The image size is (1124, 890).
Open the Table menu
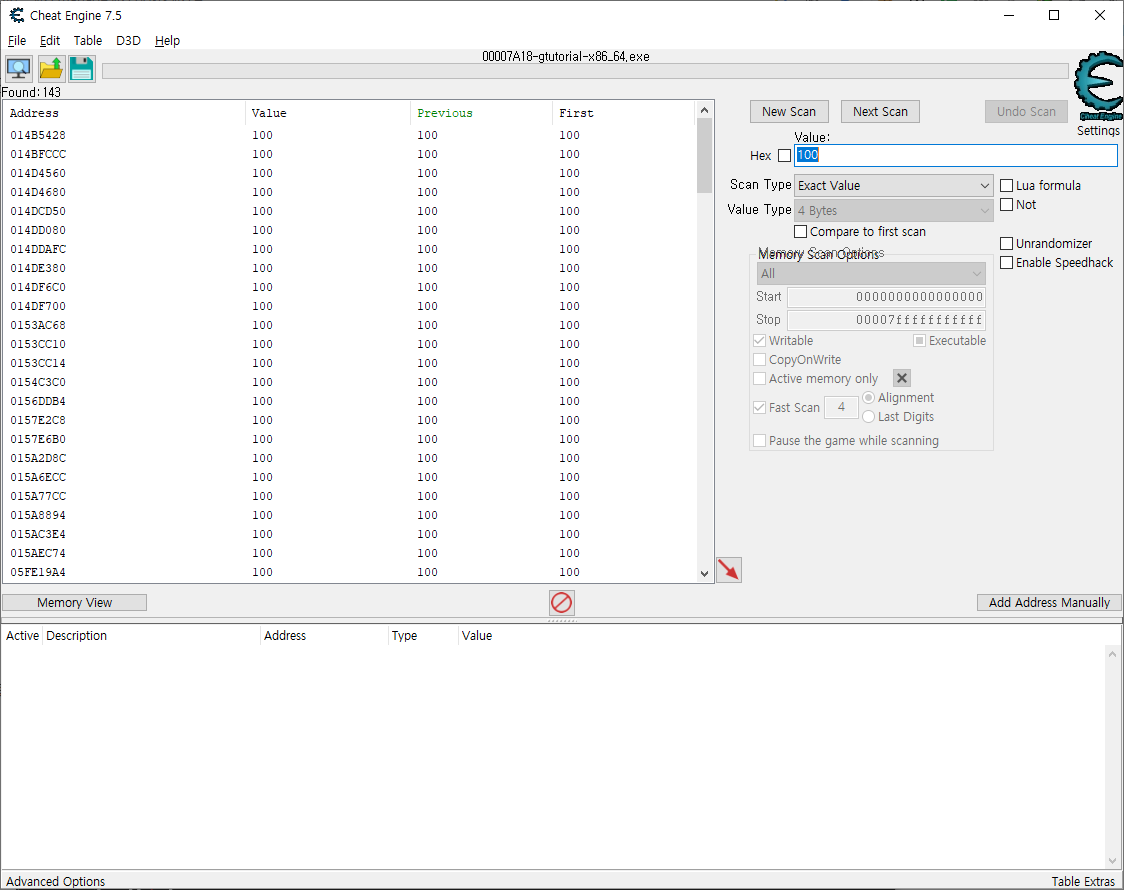tap(87, 41)
